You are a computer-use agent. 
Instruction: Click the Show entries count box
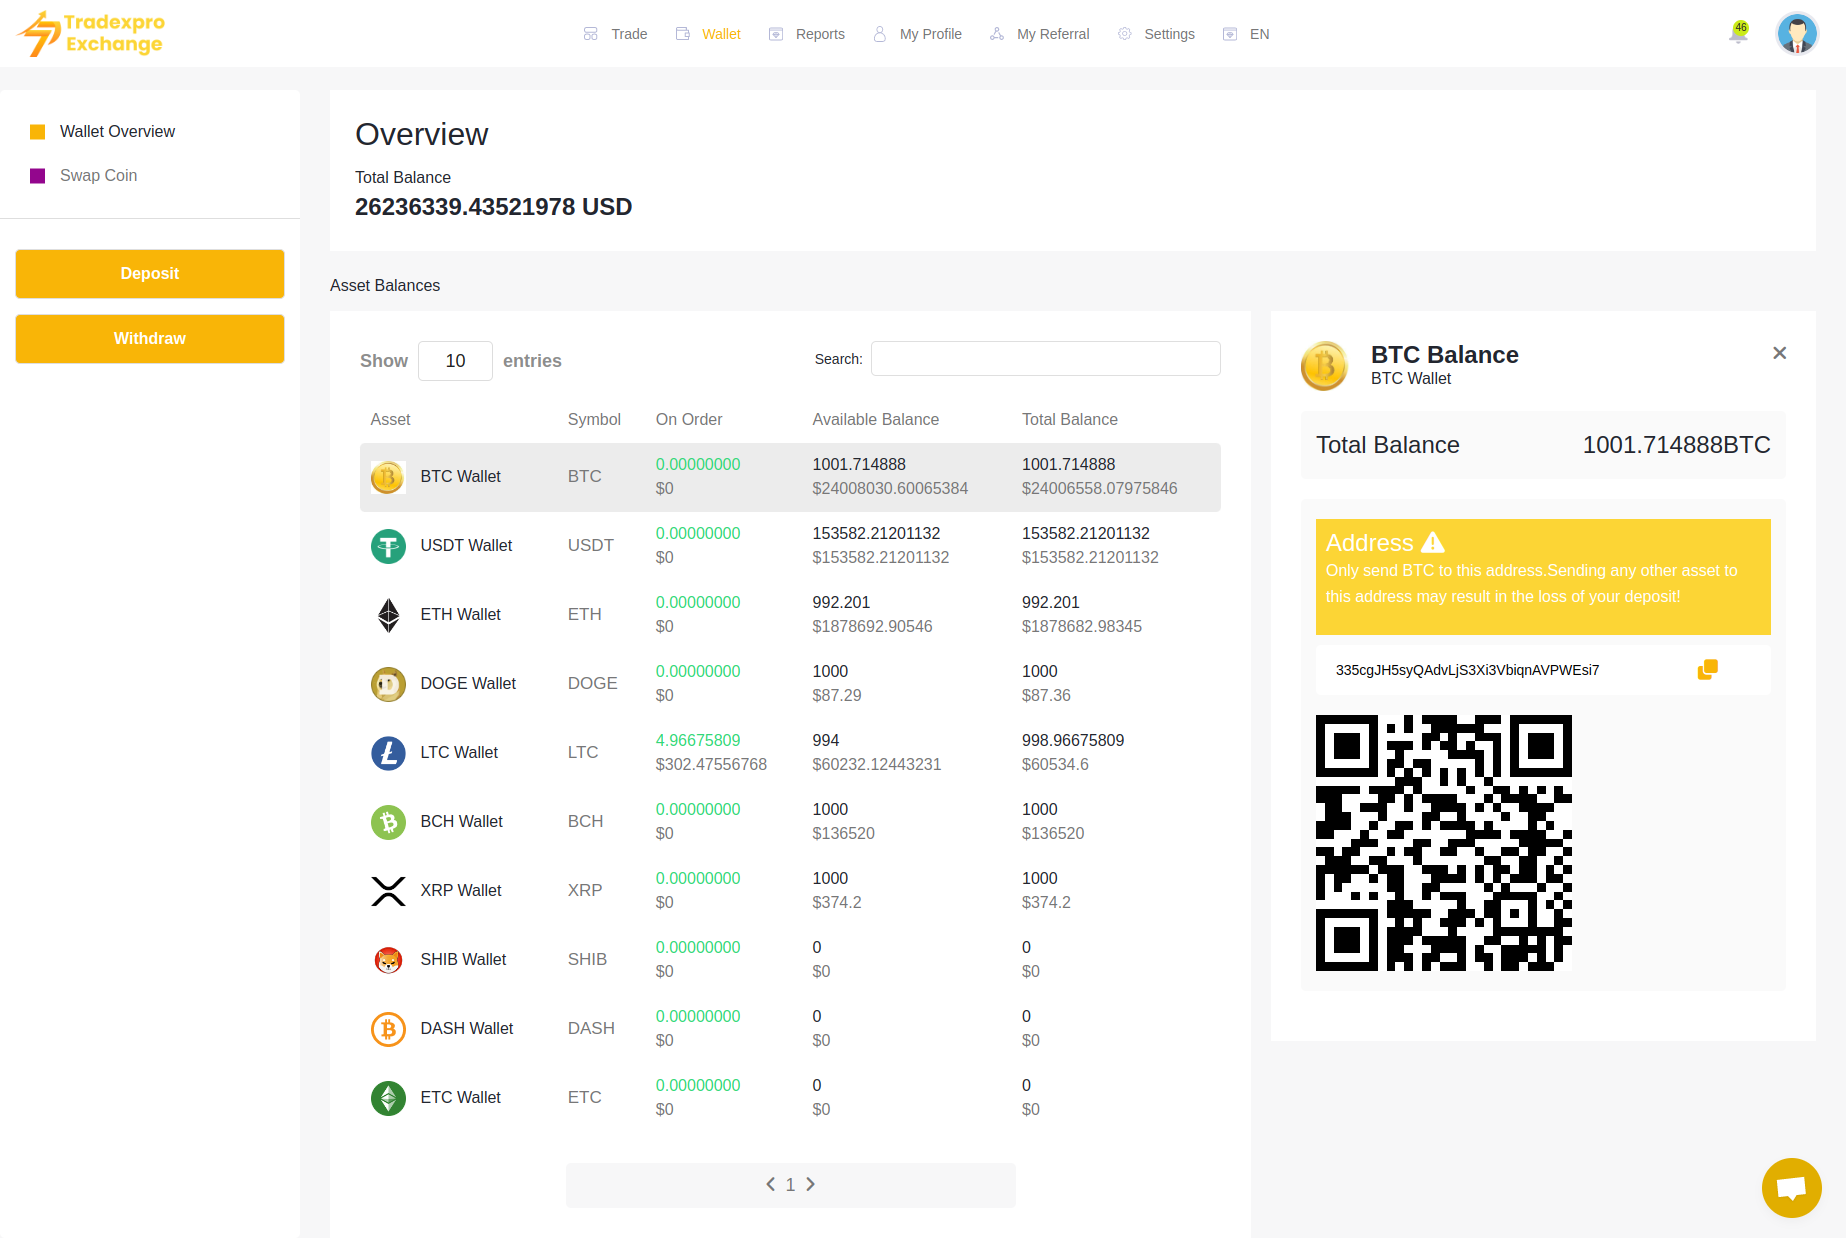tap(455, 361)
